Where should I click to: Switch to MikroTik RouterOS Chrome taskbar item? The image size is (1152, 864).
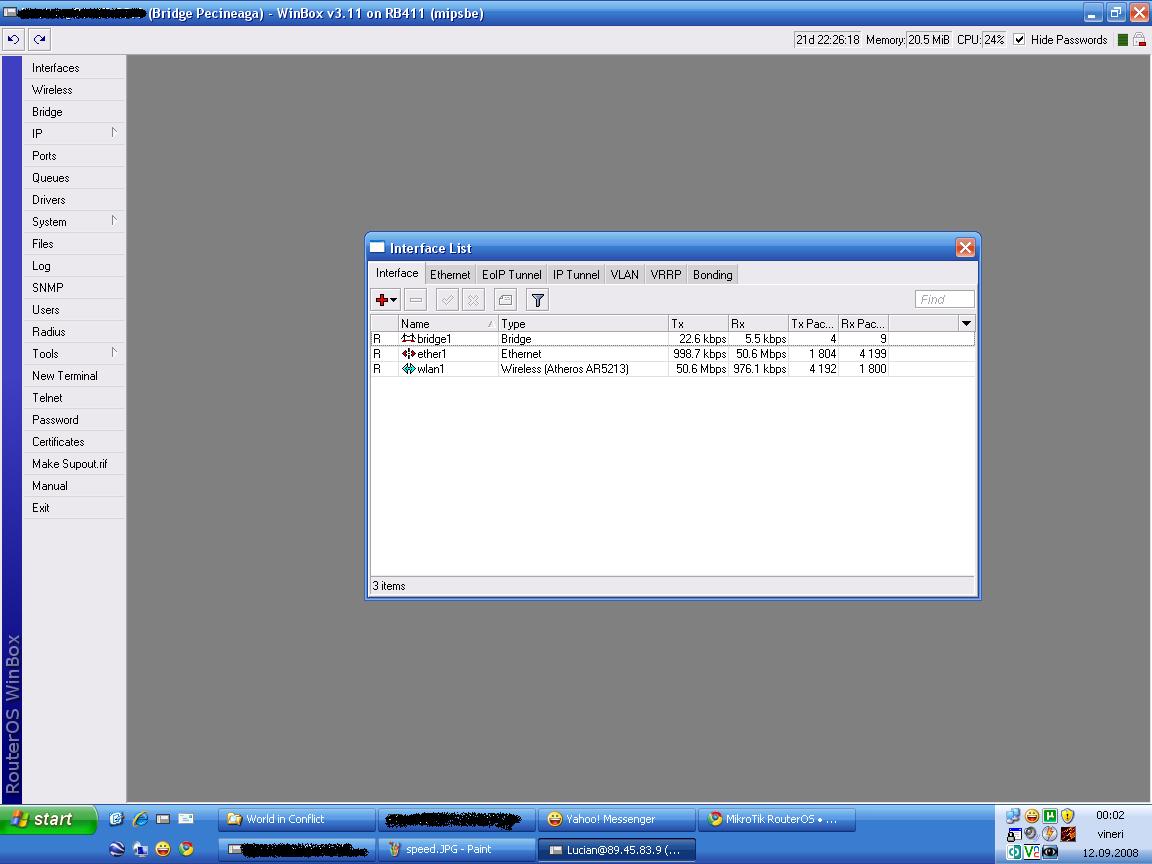776,819
